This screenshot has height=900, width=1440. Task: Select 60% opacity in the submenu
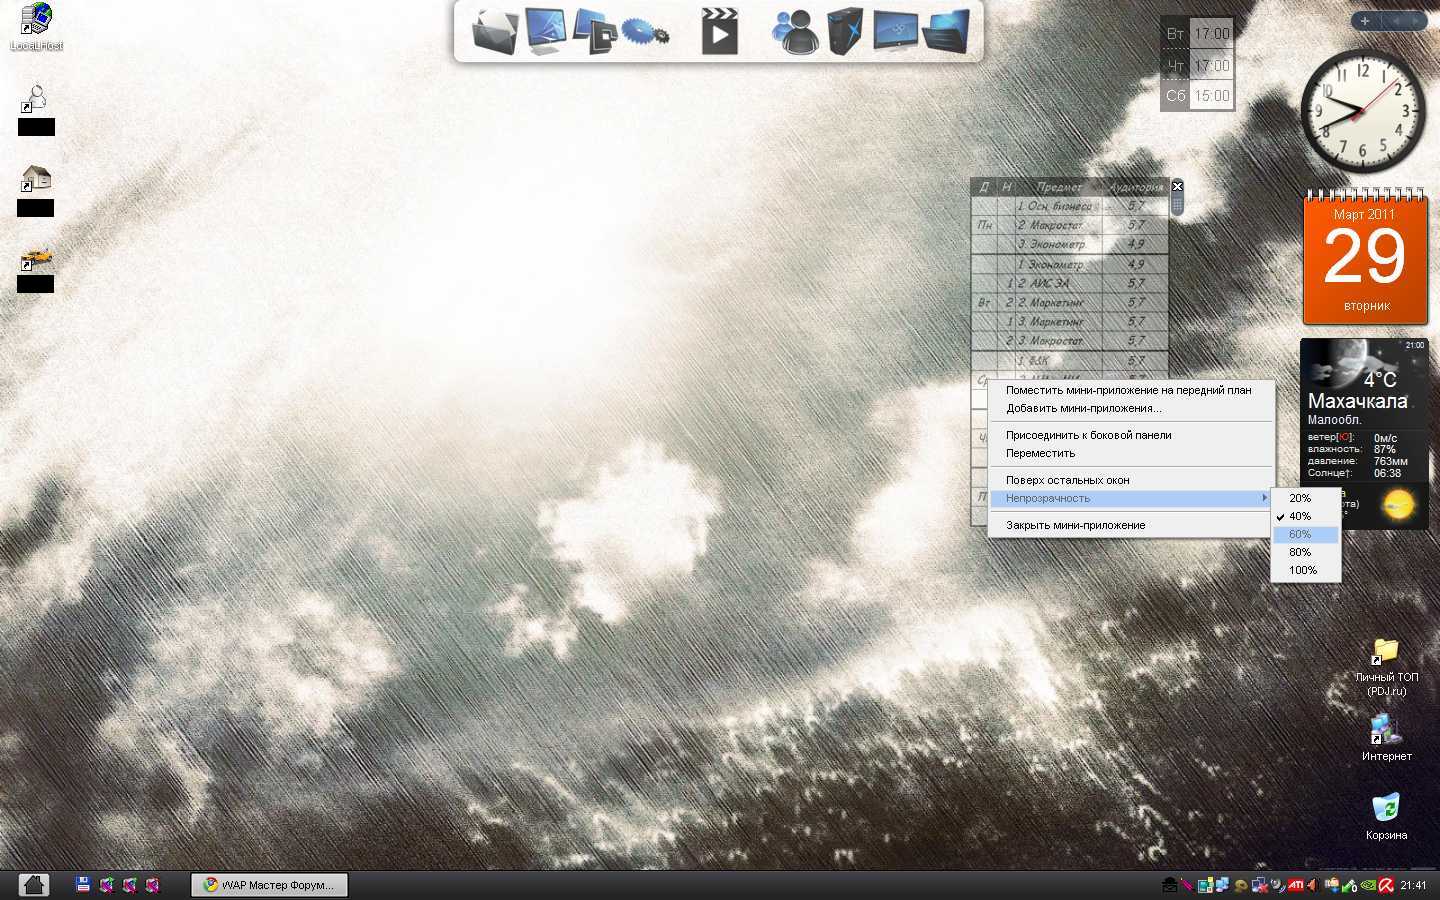coord(1300,534)
